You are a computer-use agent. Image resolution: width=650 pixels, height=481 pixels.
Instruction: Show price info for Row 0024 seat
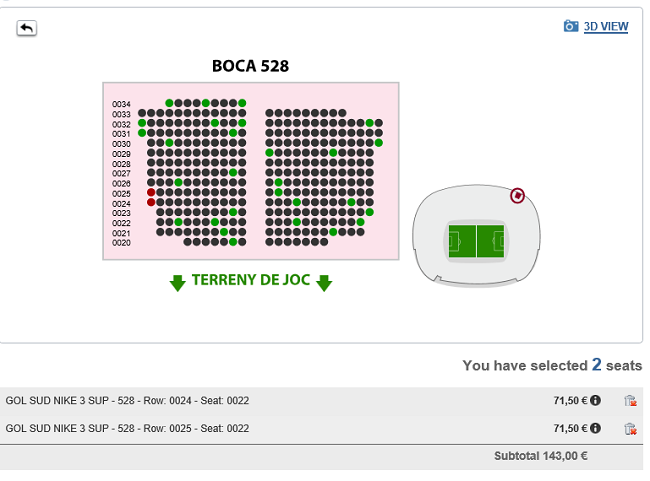(595, 401)
